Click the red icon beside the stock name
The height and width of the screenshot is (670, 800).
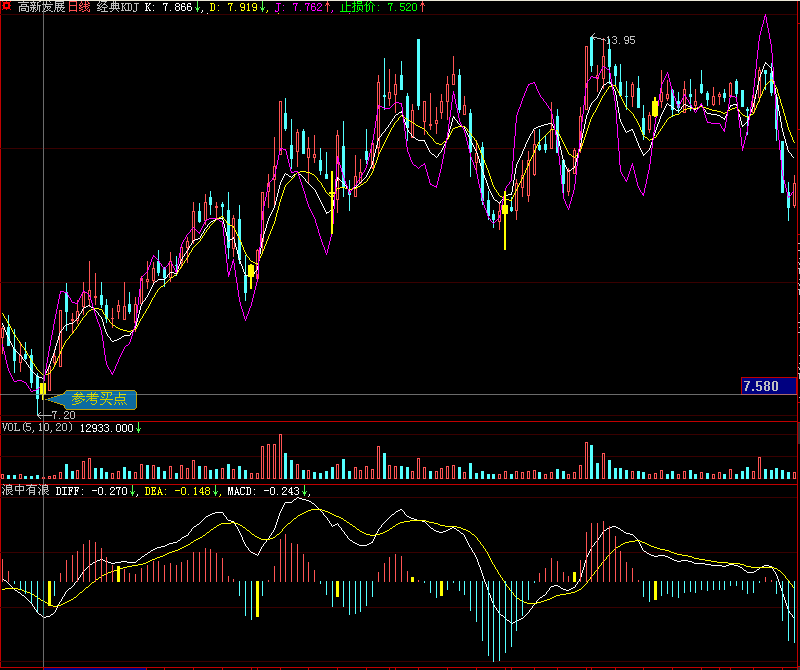7,7
